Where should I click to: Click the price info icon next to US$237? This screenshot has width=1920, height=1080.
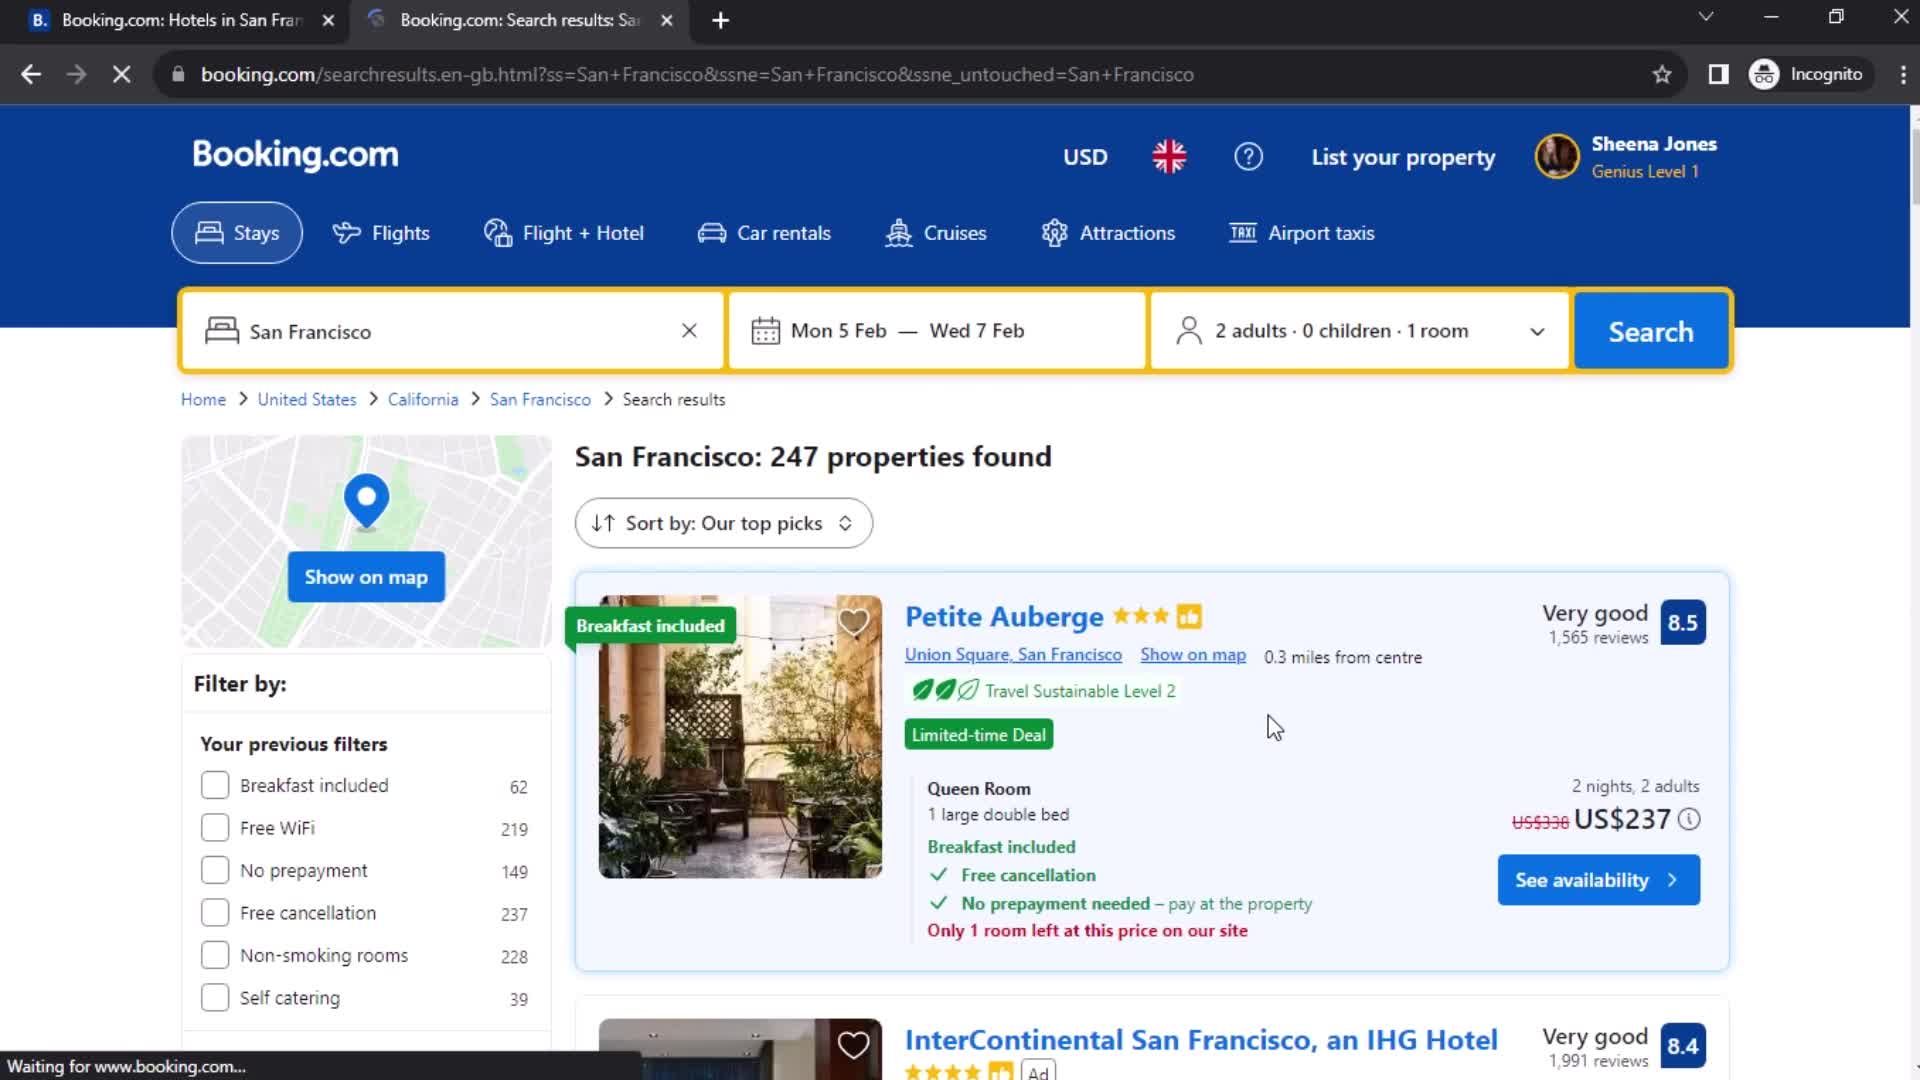pos(1689,820)
